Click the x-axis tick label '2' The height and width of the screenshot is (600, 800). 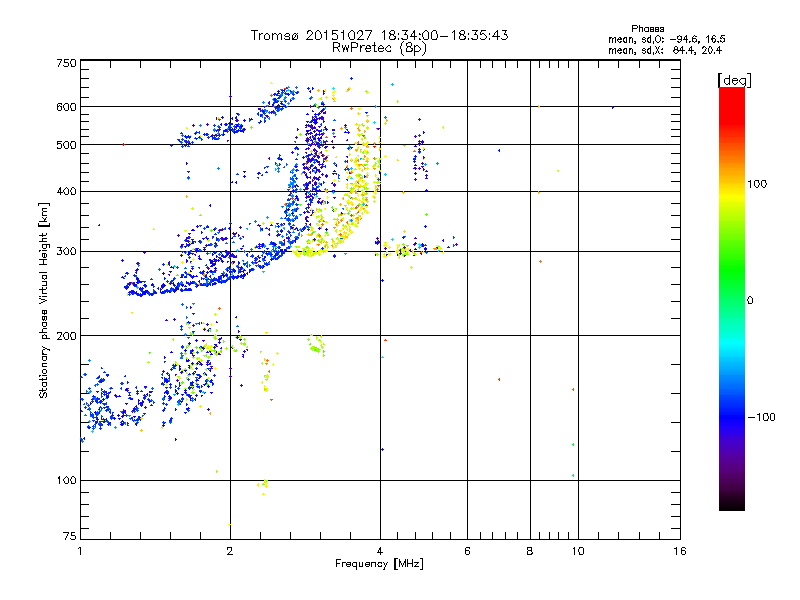[230, 551]
